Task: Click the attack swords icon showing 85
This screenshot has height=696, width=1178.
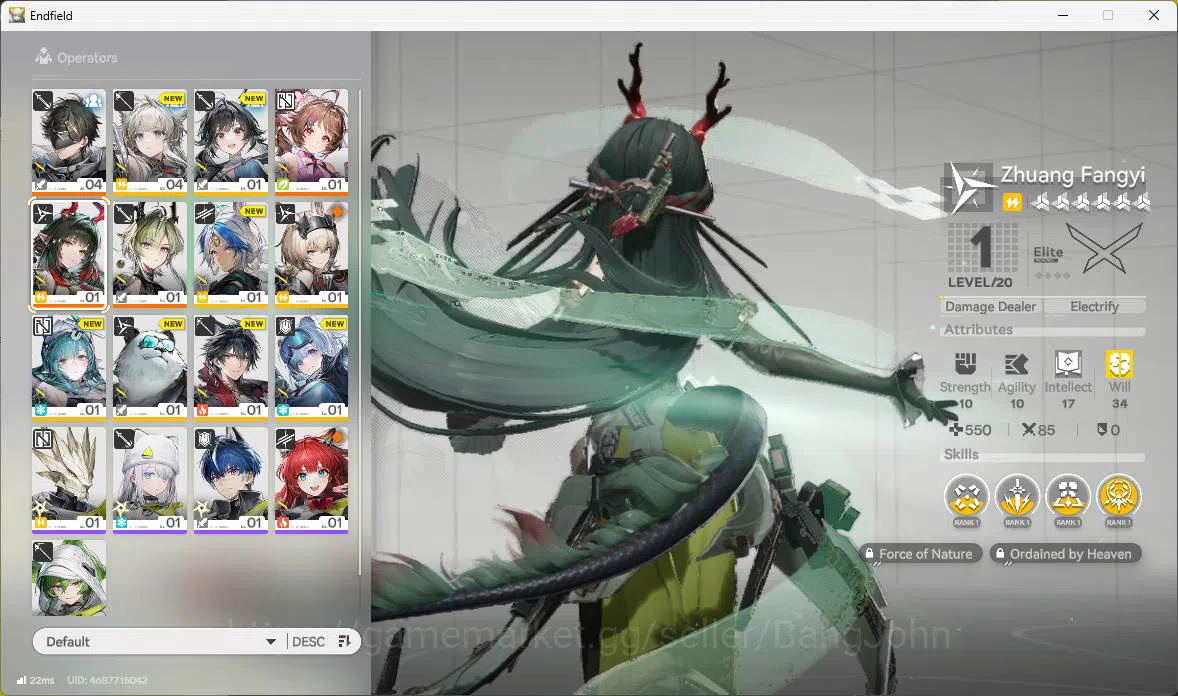Action: [1028, 429]
